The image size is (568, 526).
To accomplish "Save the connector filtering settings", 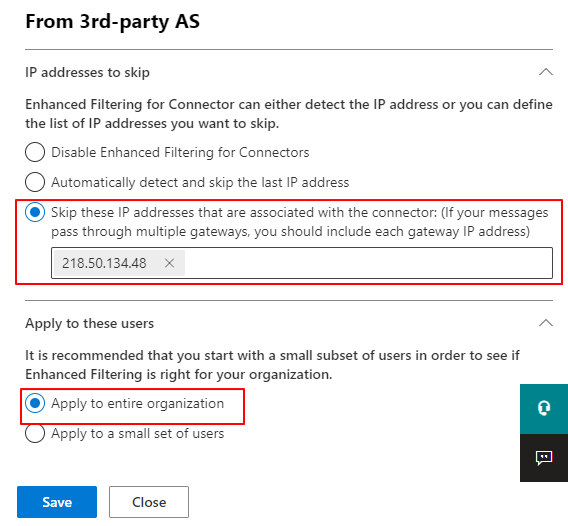I will 57,502.
